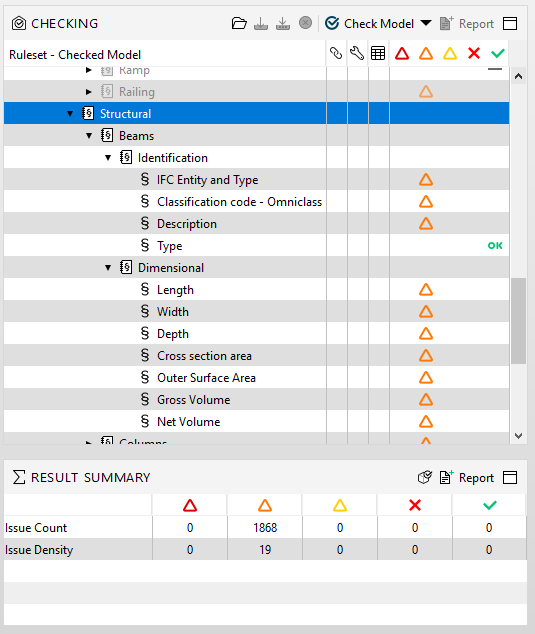Viewport: 535px width, 634px height.
Task: Click the ruleset list scroll down arrow
Action: [x=518, y=436]
